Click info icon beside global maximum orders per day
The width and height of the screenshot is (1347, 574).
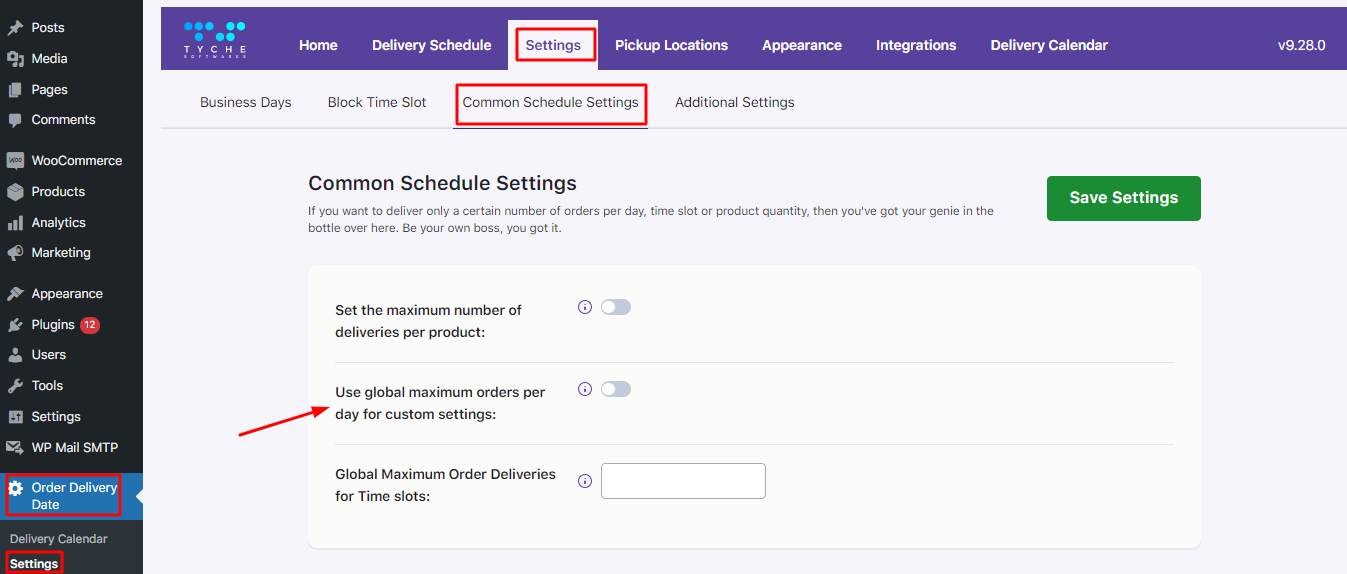click(585, 389)
